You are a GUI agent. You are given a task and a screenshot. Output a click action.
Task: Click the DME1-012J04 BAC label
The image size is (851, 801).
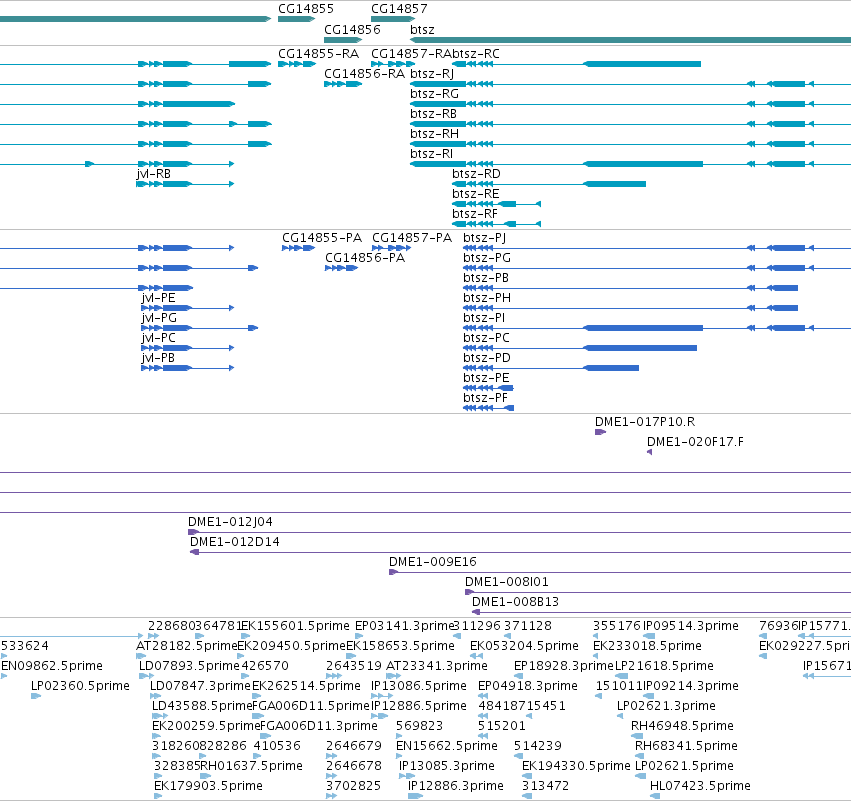click(230, 522)
